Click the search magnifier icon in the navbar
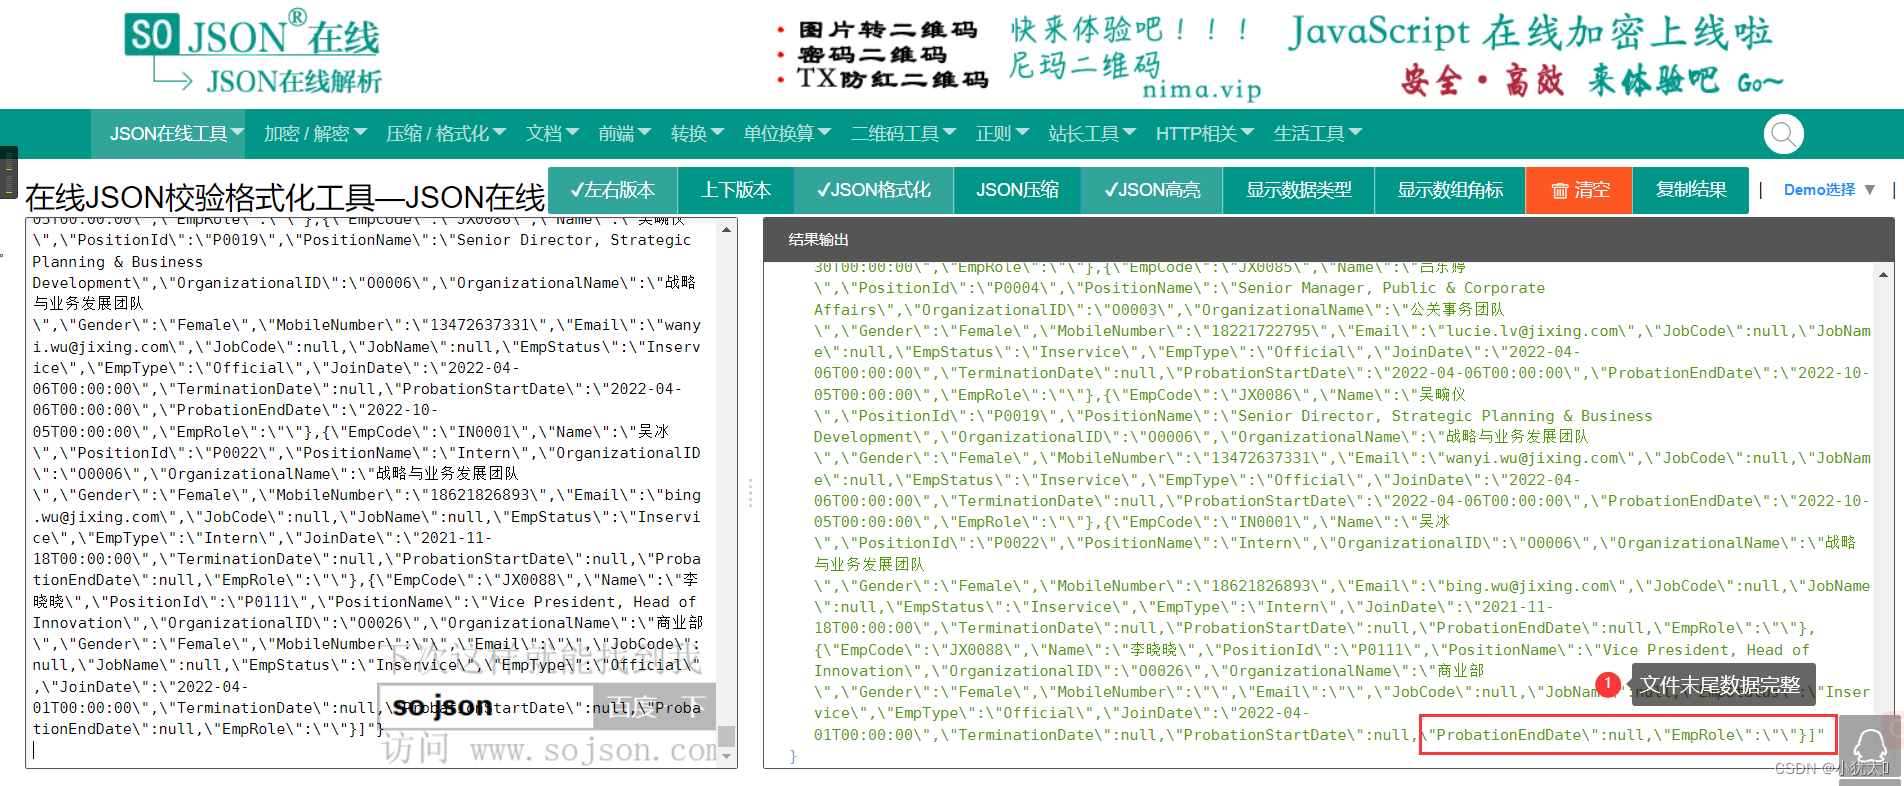Viewport: 1904px width, 786px height. [x=1783, y=134]
